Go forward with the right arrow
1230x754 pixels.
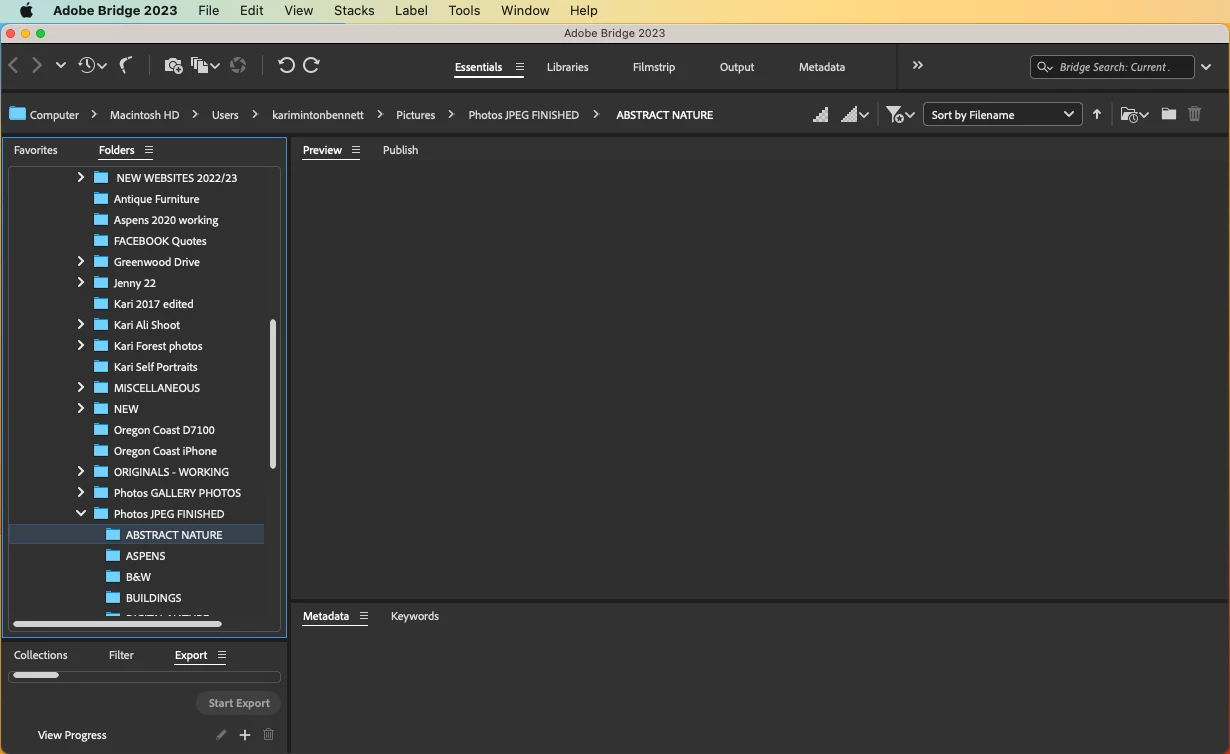pos(37,65)
